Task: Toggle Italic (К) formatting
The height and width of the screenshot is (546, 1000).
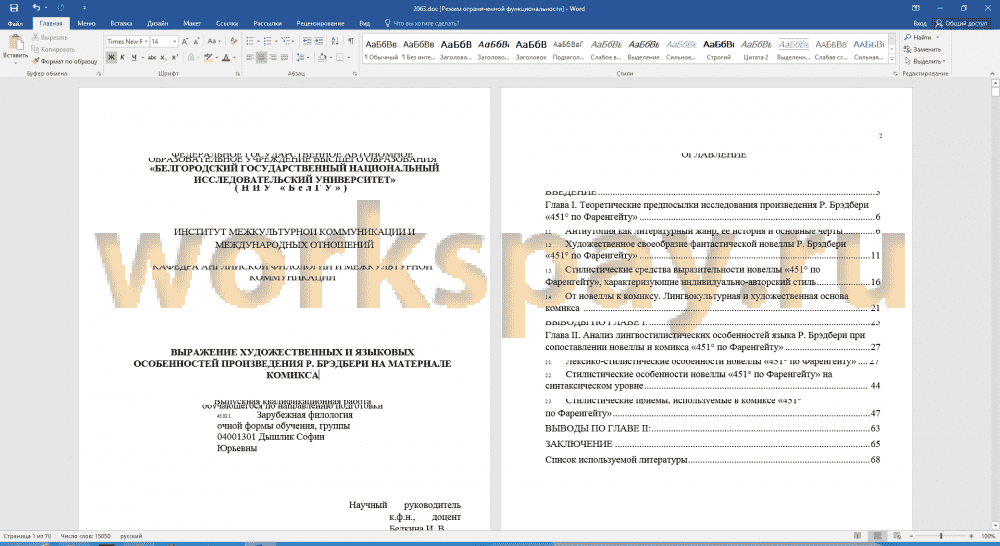Action: point(122,57)
